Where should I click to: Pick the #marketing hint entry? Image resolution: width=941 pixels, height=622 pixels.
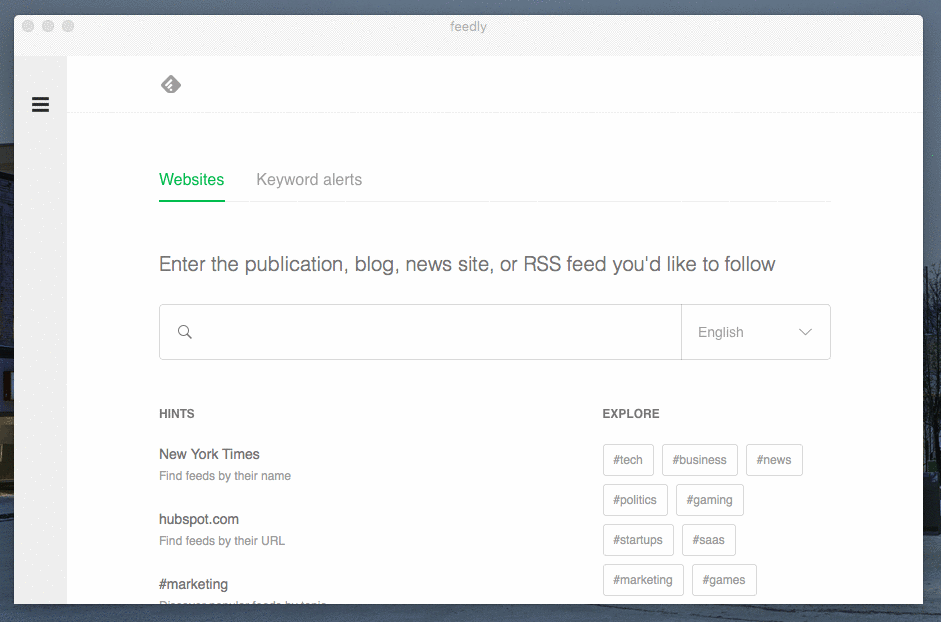tap(193, 584)
